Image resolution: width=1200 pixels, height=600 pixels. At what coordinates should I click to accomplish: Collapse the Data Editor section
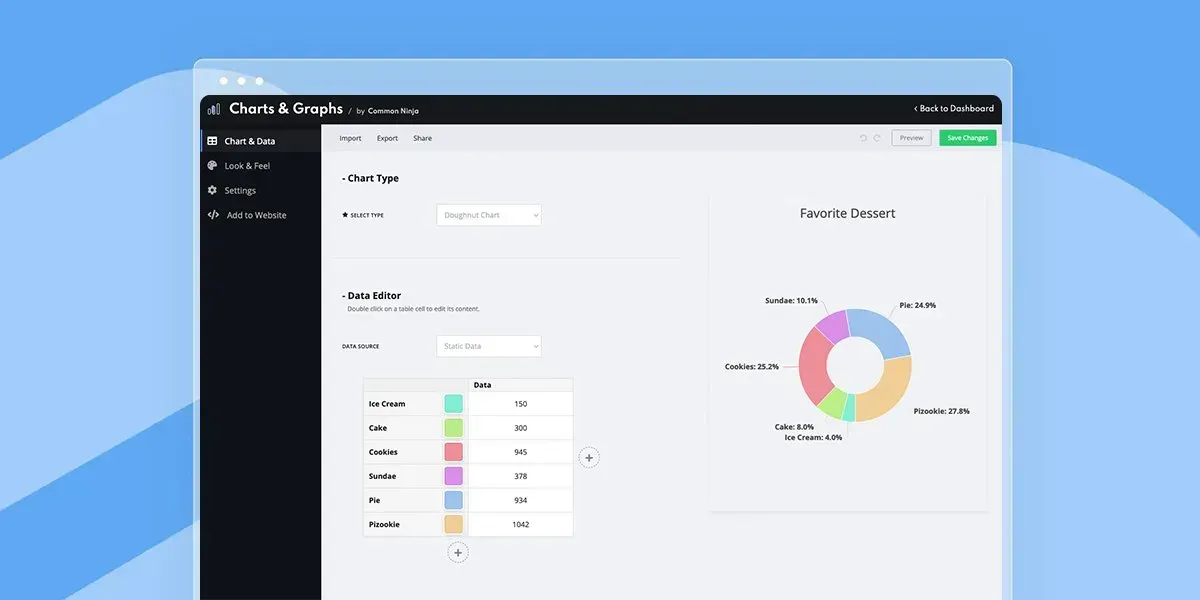(x=371, y=296)
